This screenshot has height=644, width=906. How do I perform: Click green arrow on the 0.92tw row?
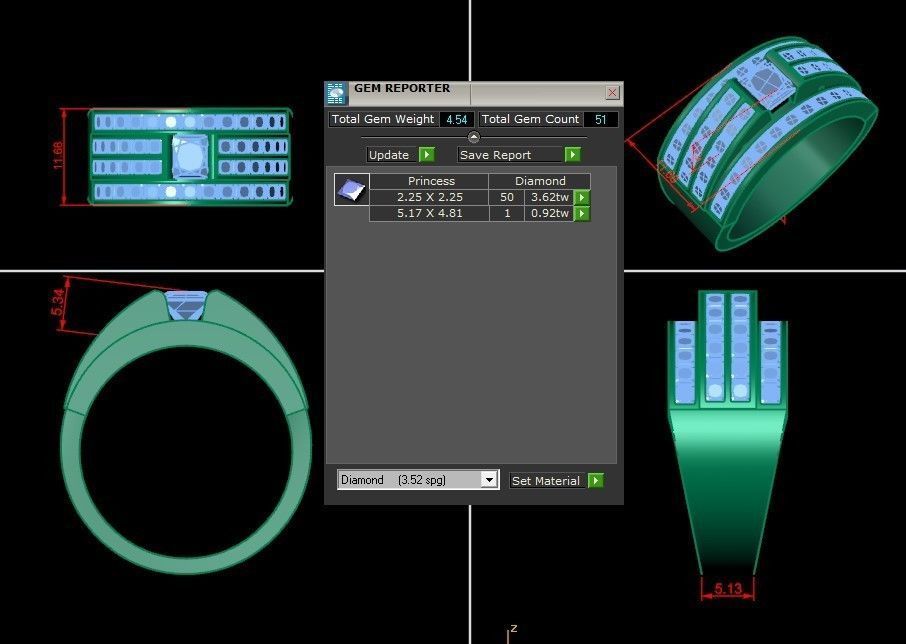tap(582, 214)
